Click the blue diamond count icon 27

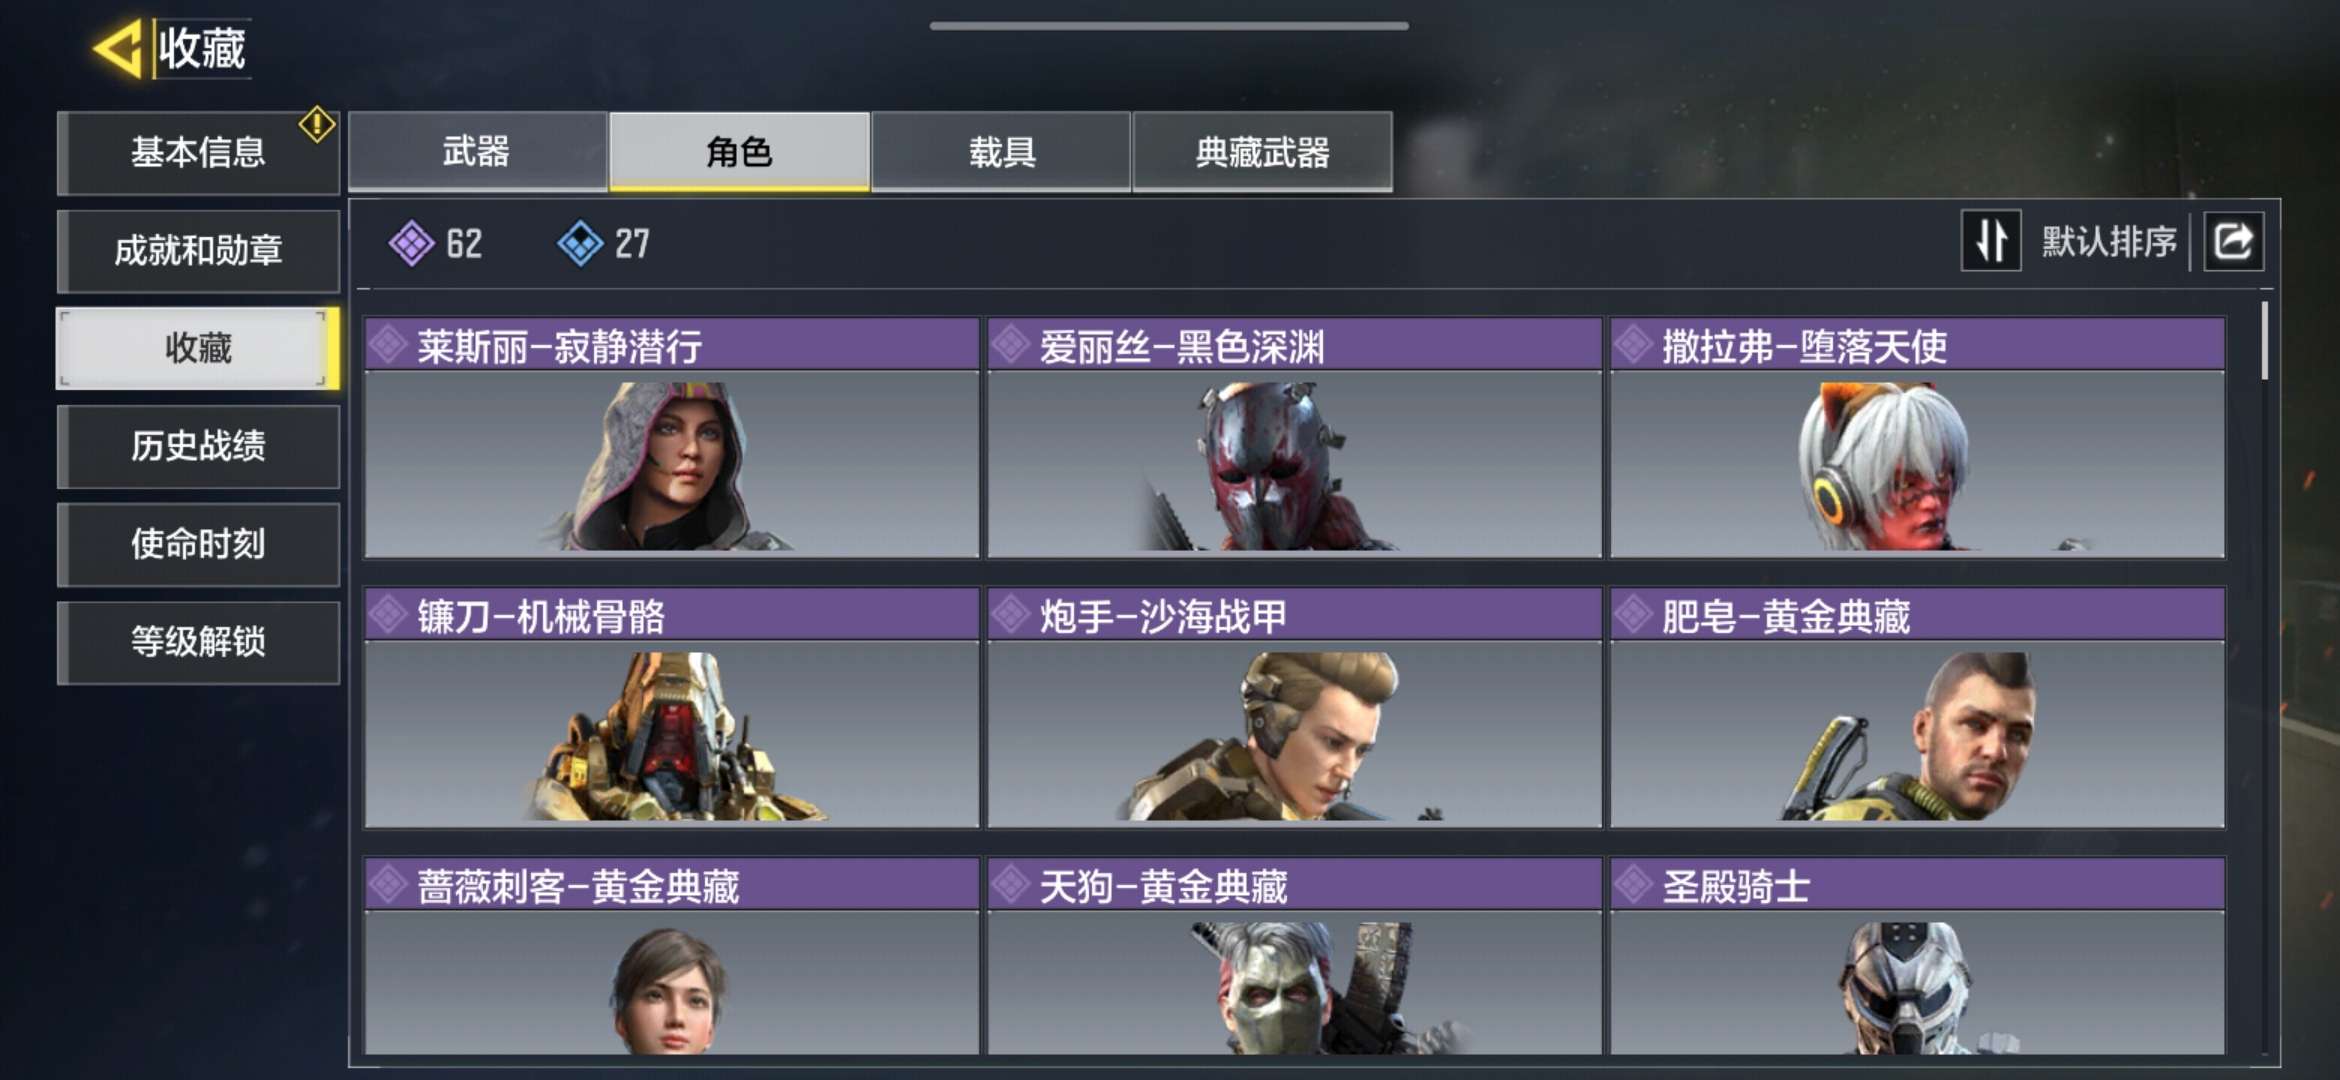[580, 243]
